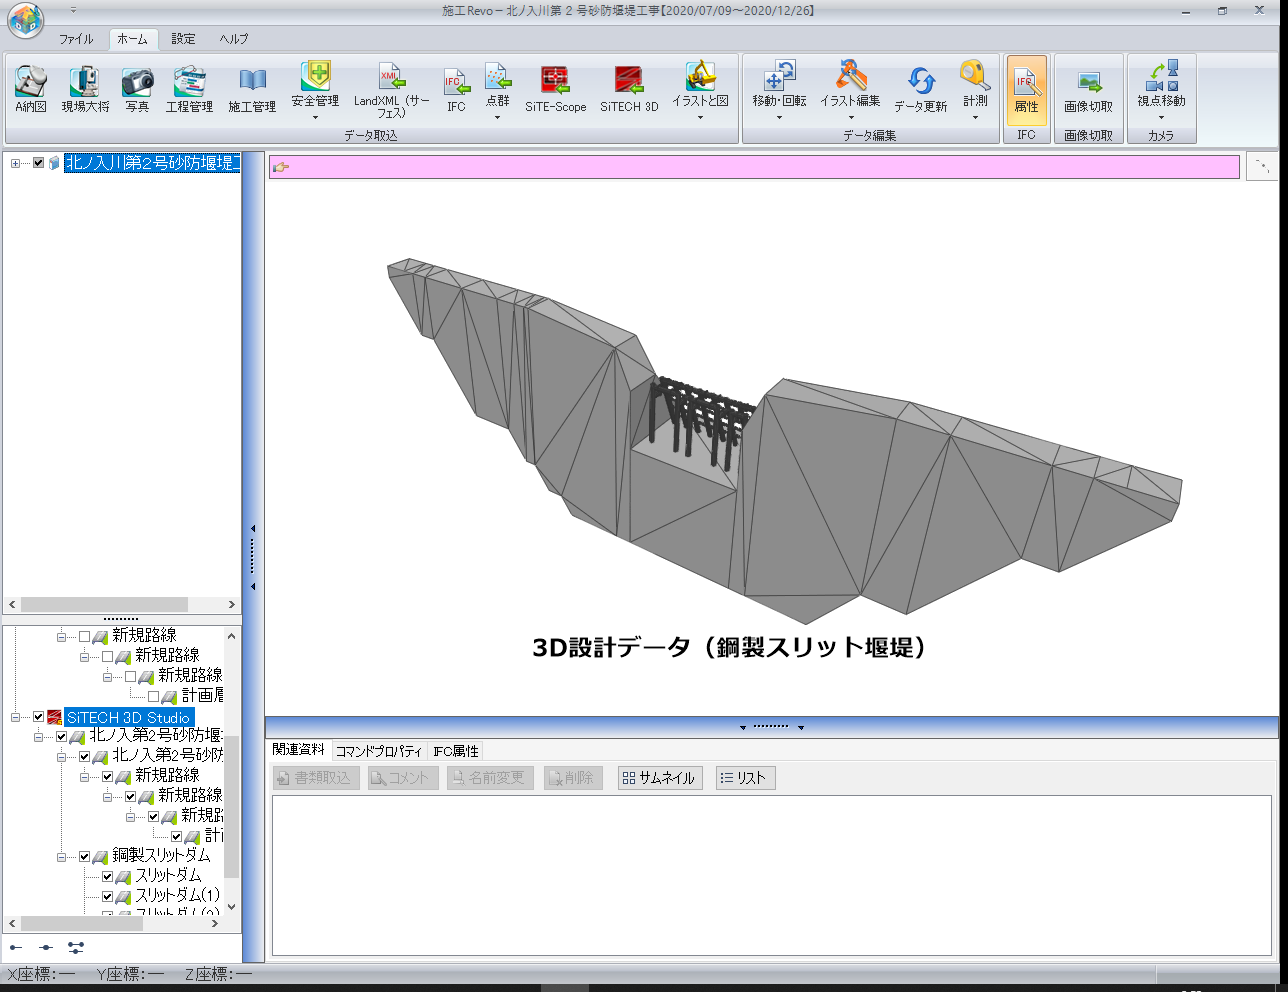The height and width of the screenshot is (992, 1288).
Task: Open the 設定 ribbon tab
Action: point(183,39)
